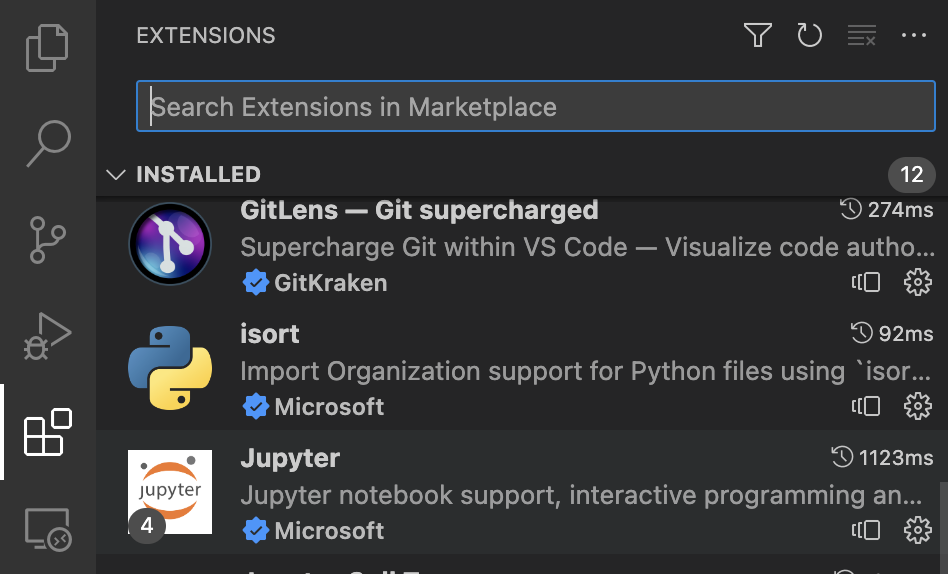948x574 pixels.
Task: Click the filter extensions funnel icon
Action: click(758, 36)
